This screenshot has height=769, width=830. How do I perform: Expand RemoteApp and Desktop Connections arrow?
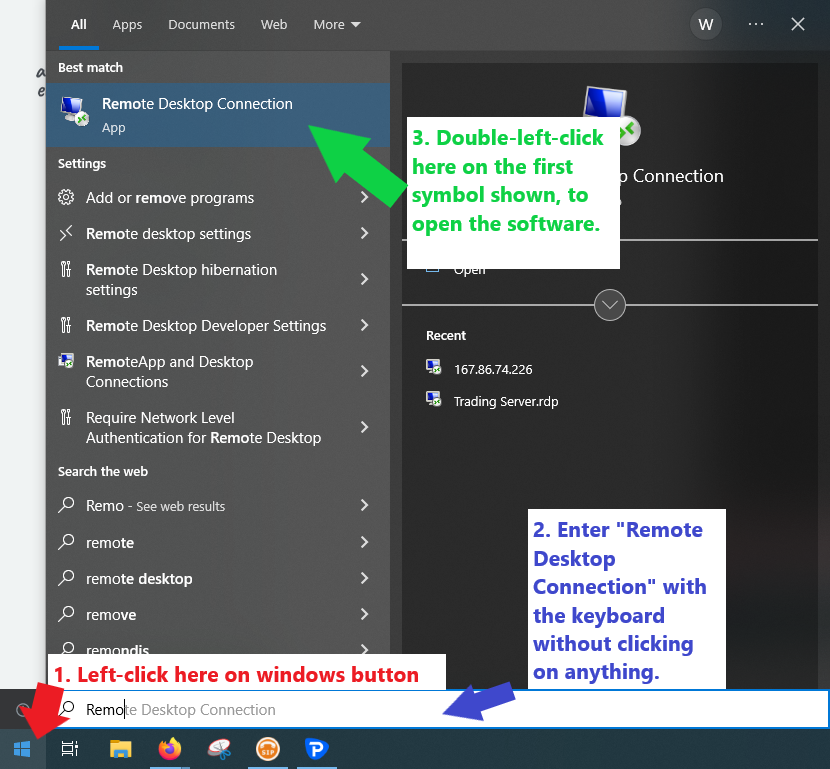[365, 371]
